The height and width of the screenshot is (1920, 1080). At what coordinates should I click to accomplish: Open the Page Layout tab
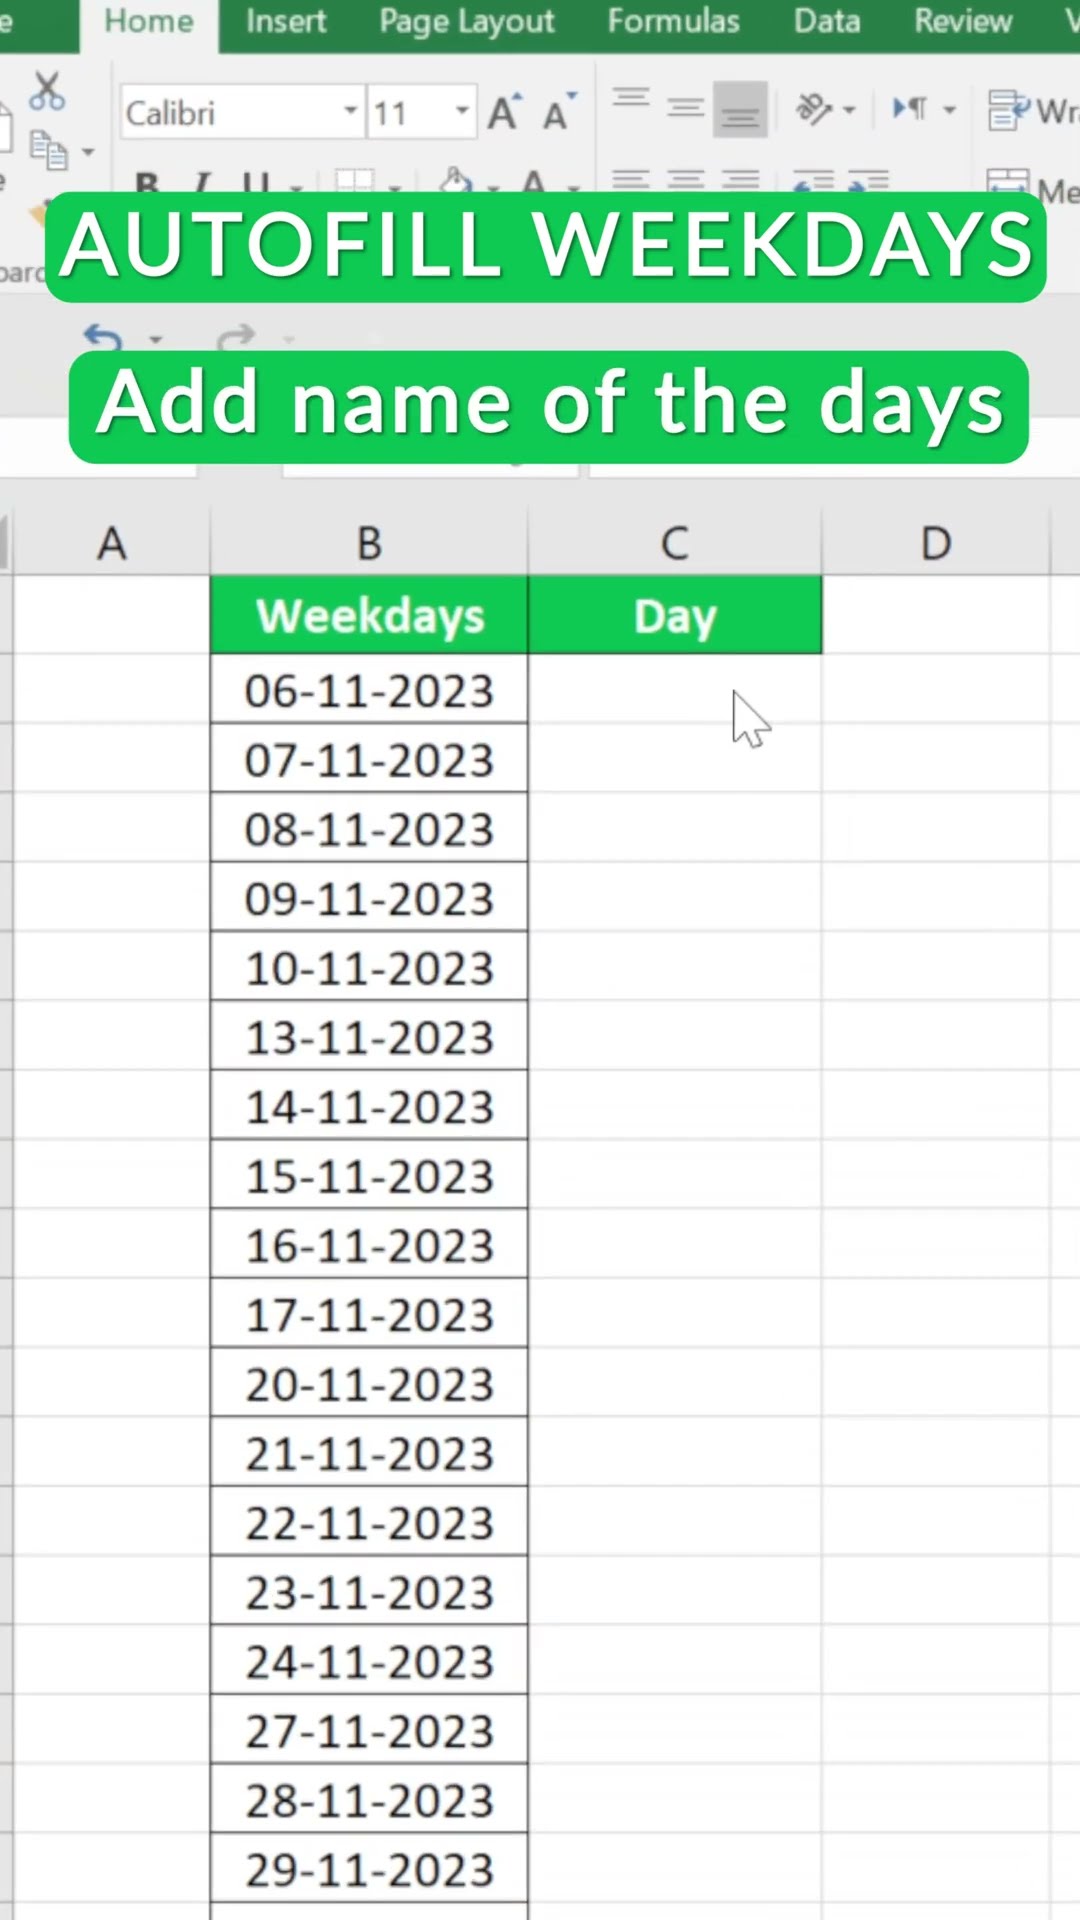click(466, 21)
